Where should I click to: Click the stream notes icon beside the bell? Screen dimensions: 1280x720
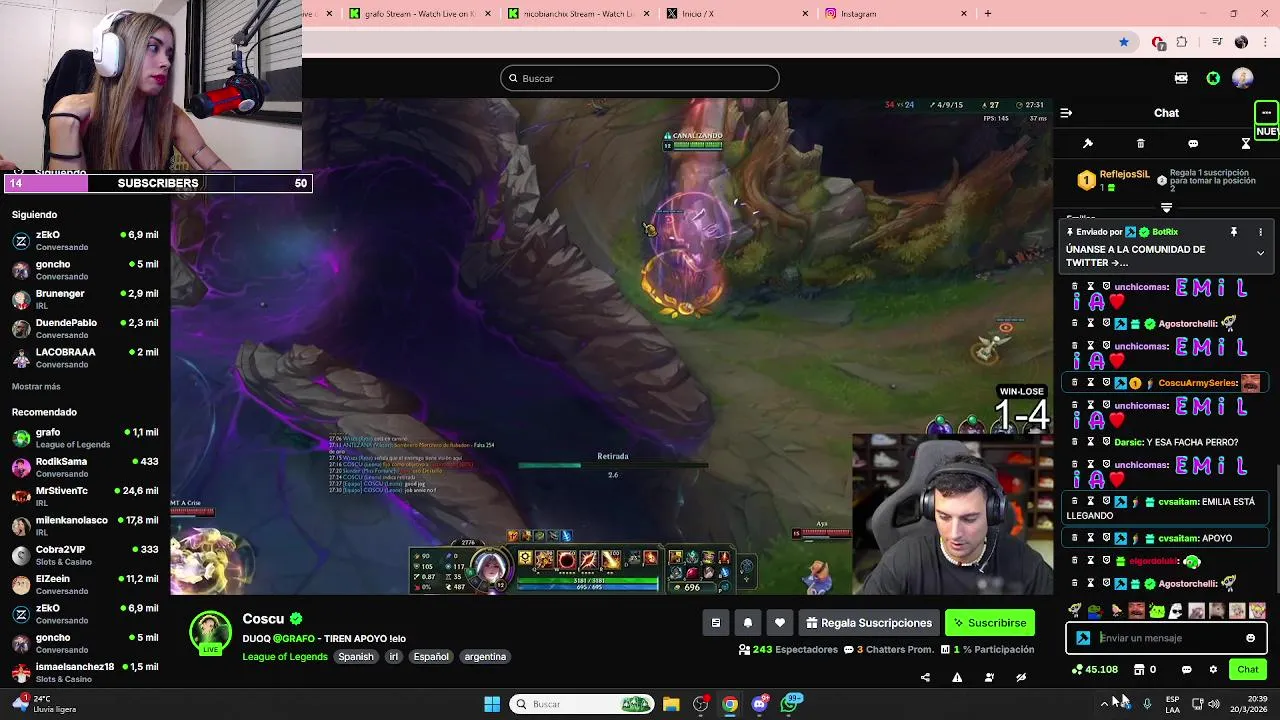tap(716, 623)
